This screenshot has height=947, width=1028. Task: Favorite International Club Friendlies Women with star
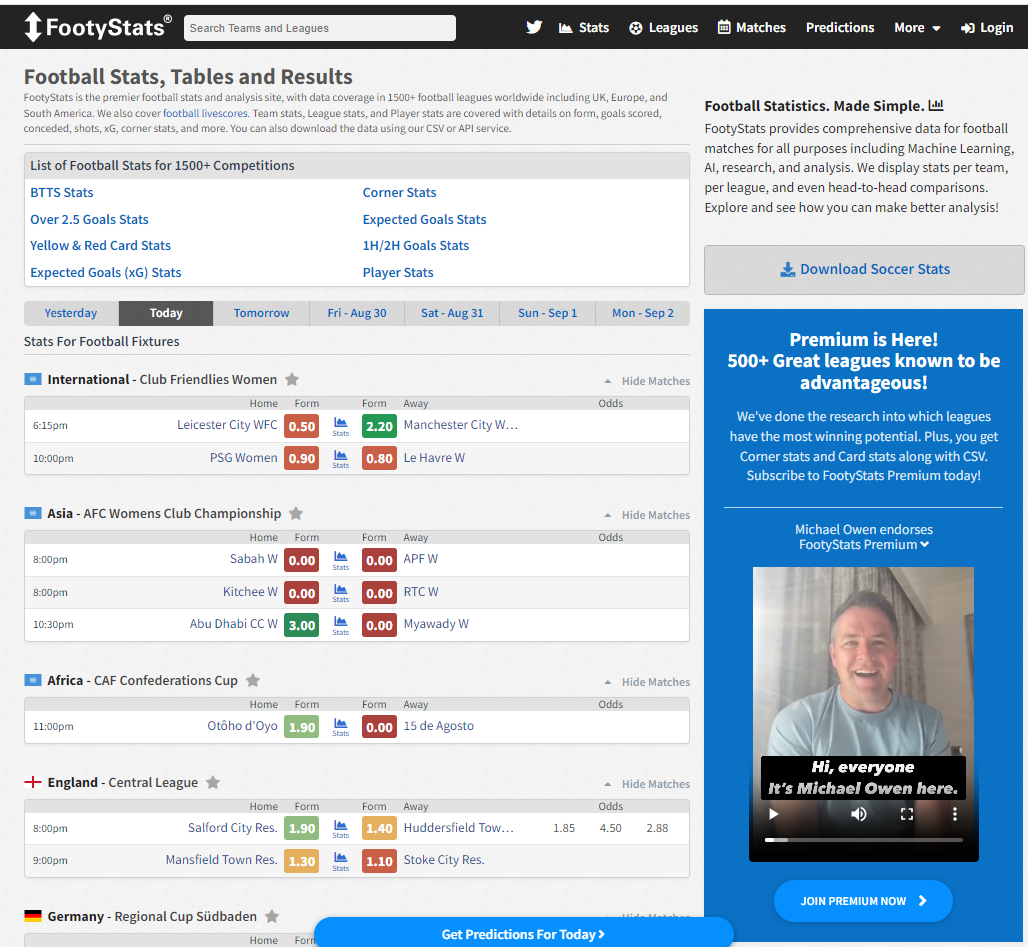(x=292, y=379)
